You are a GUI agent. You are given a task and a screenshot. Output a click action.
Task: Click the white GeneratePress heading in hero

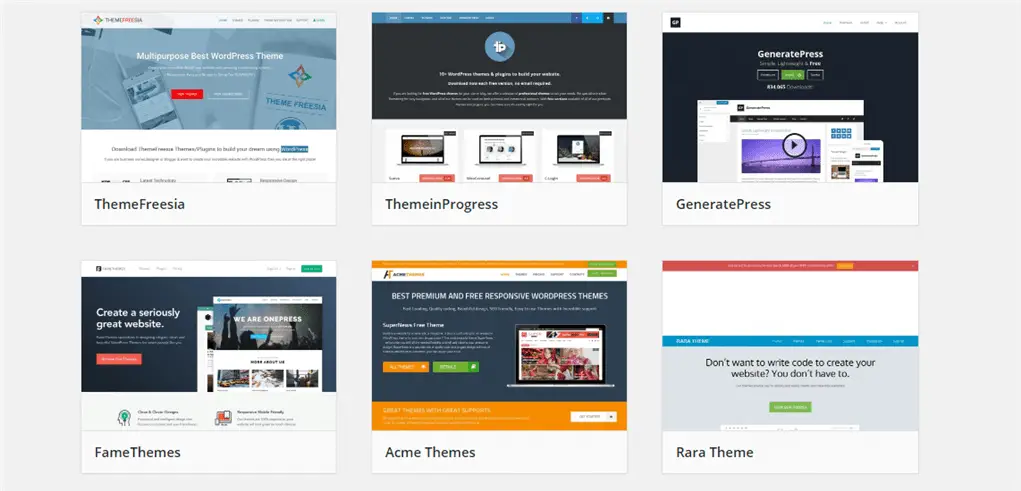tap(790, 54)
